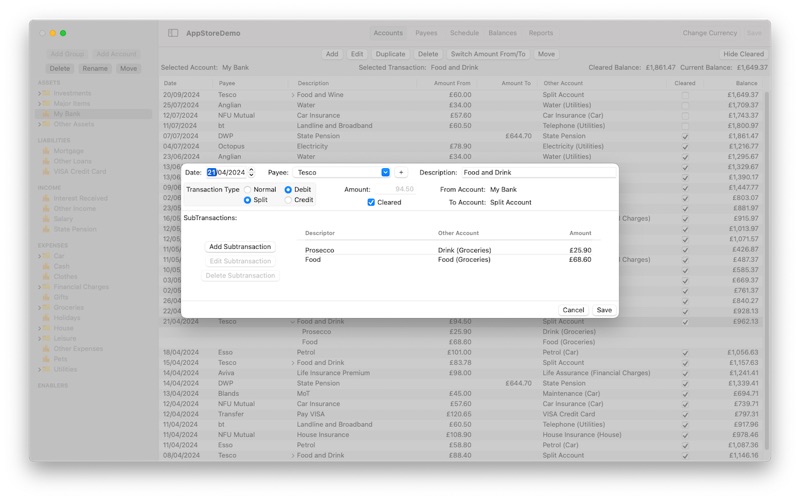The height and width of the screenshot is (500, 800).
Task: Click the Add Subtransaction button
Action: pos(240,247)
